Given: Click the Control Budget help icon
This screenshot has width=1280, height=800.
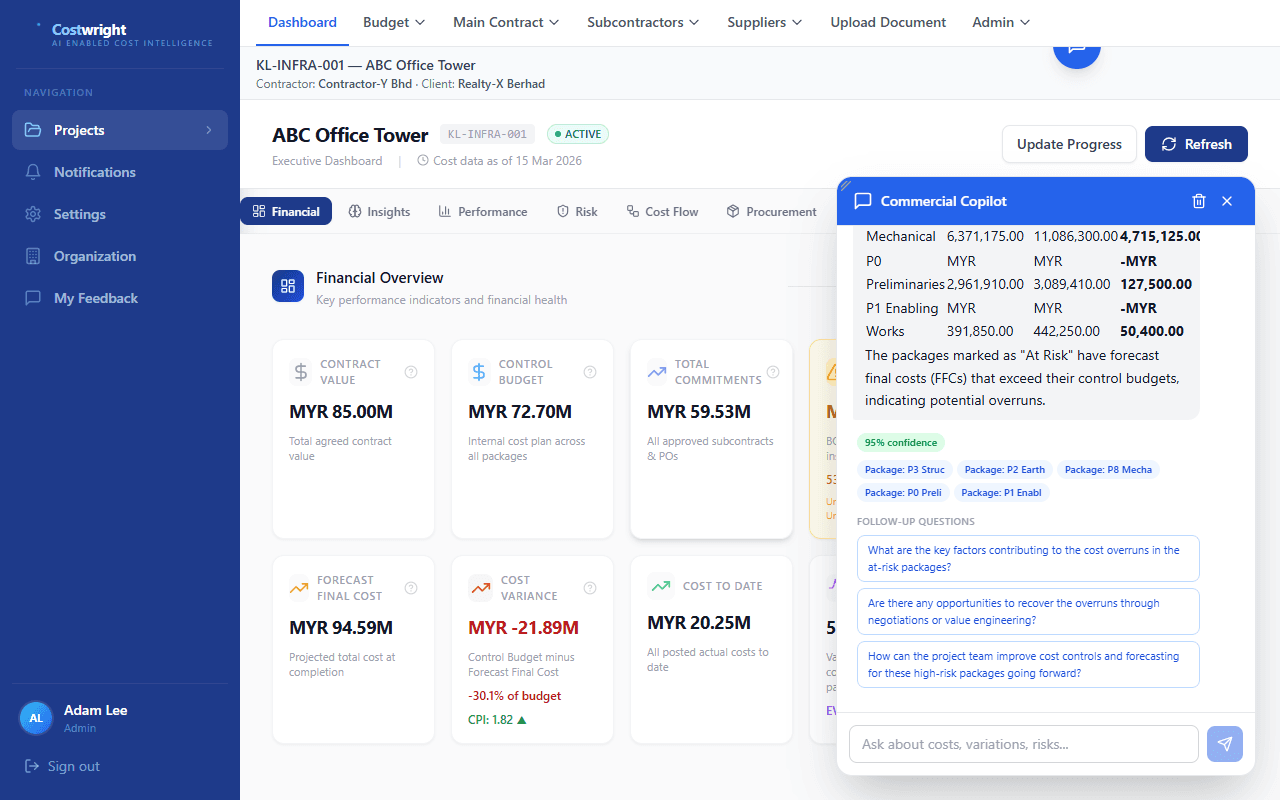Looking at the screenshot, I should (590, 372).
